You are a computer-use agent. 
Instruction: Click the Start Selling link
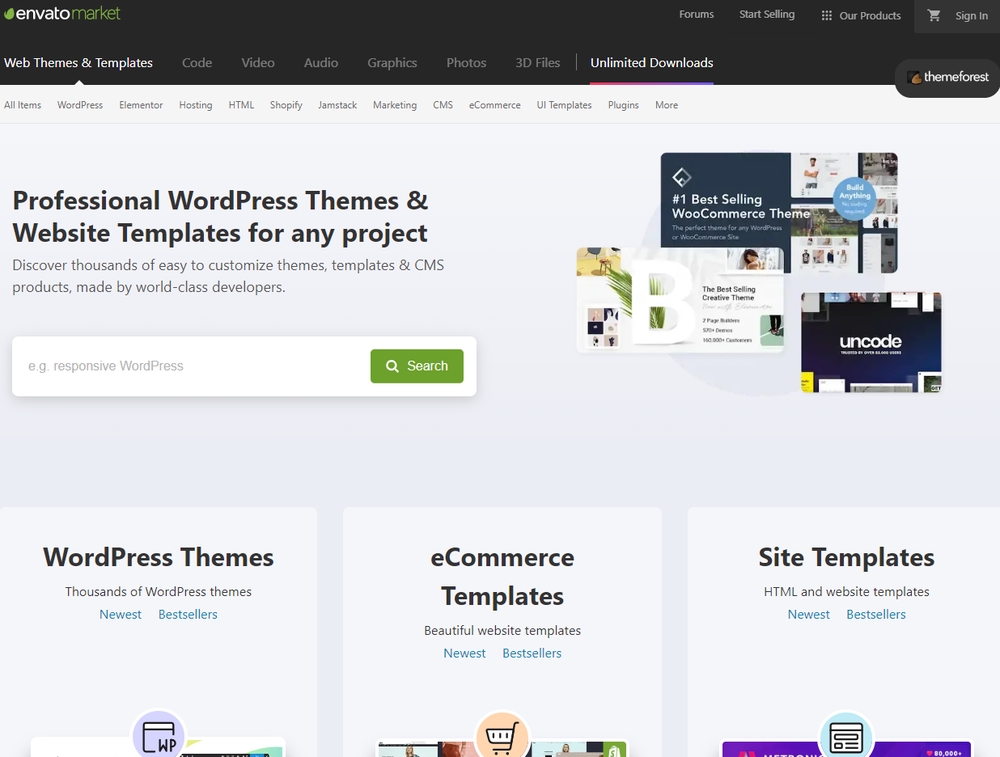766,14
